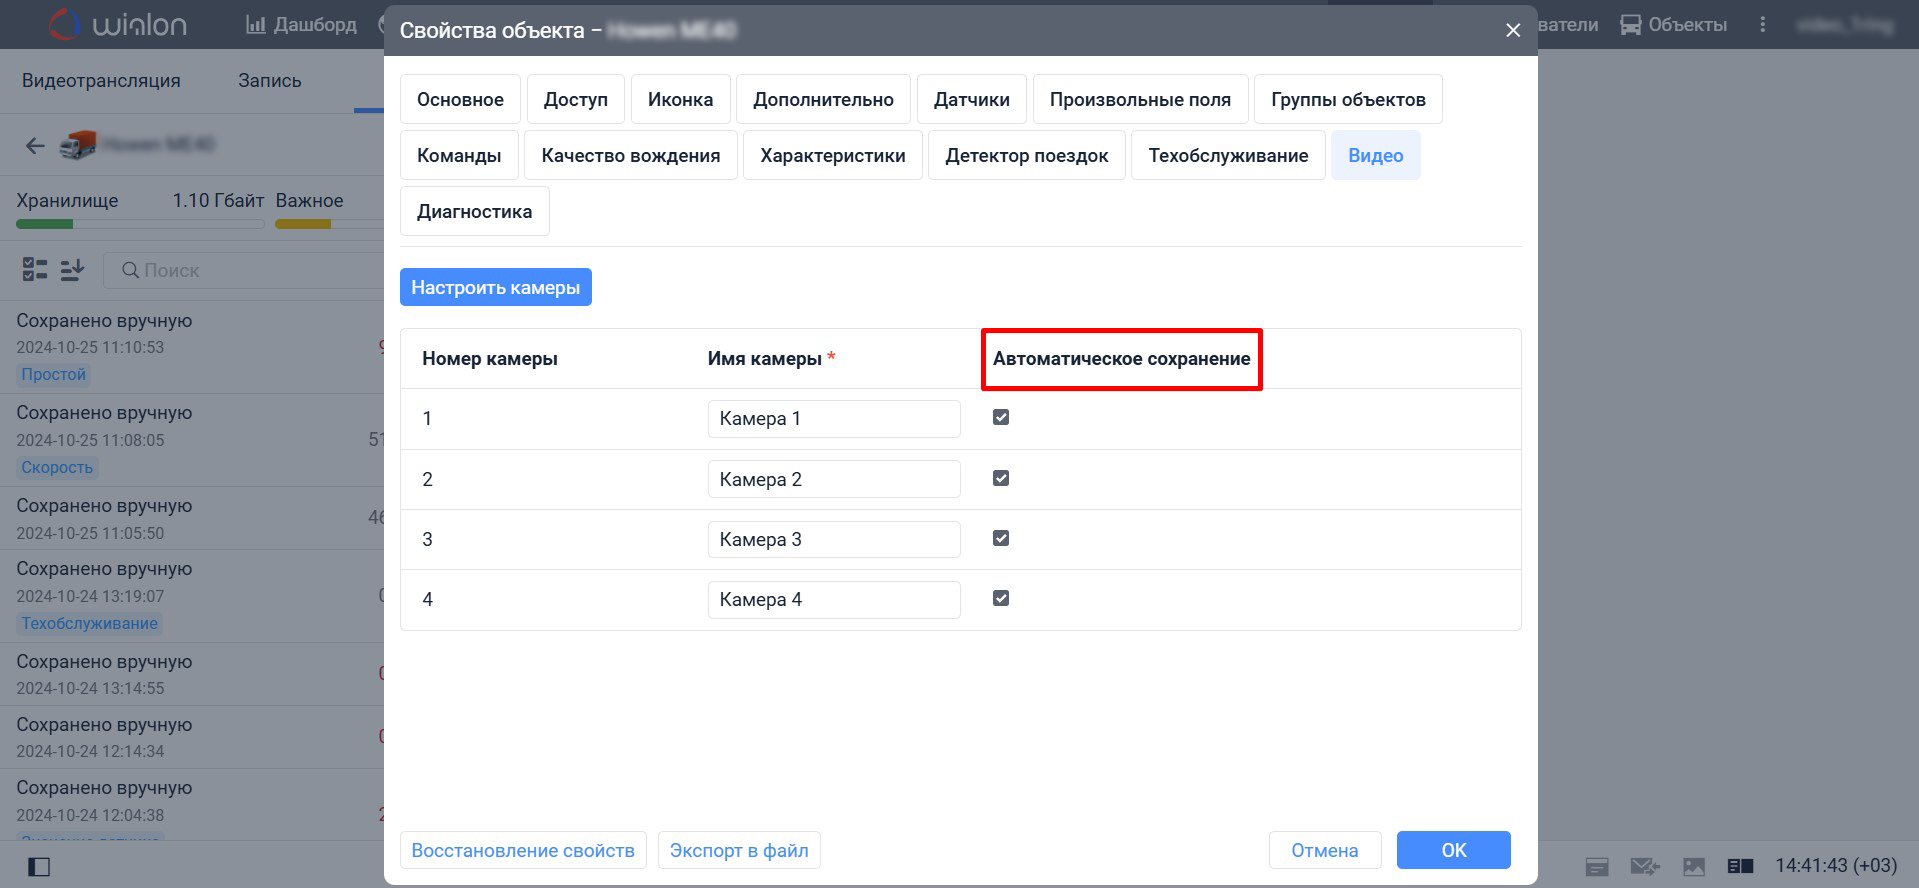This screenshot has width=1919, height=888.
Task: Switch to the Иконка tab
Action: 680,99
